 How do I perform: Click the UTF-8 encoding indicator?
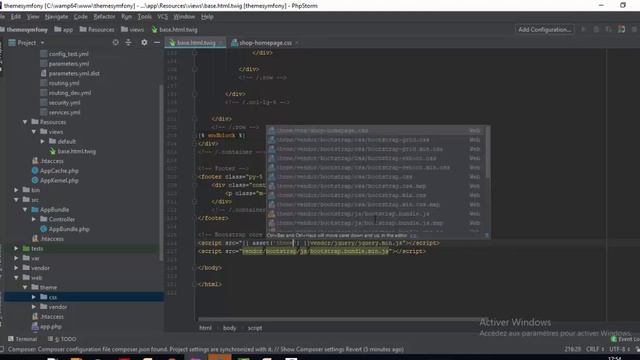pyautogui.click(x=620, y=349)
